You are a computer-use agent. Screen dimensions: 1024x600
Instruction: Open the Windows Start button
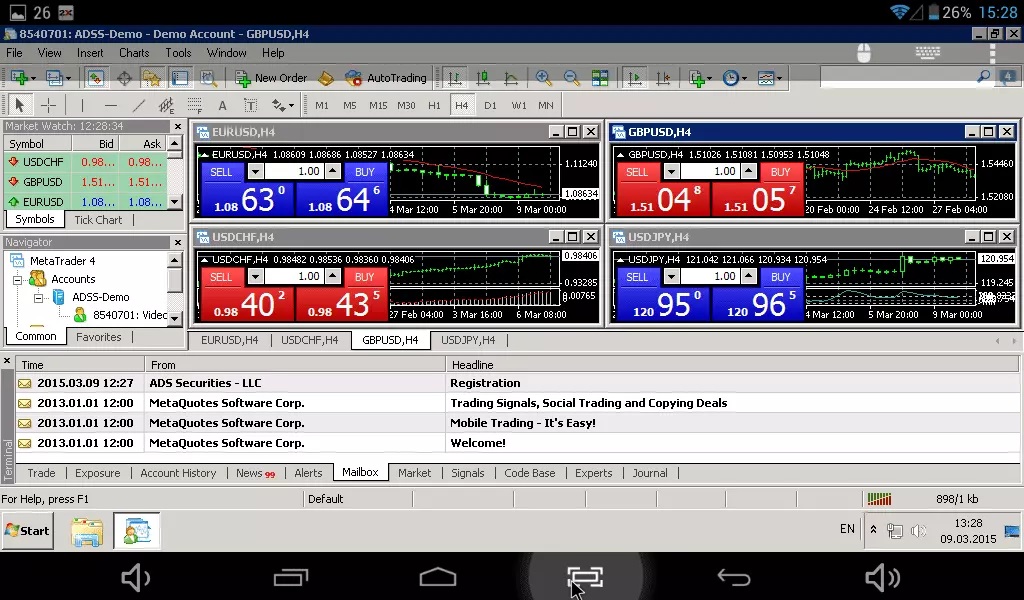[27, 531]
